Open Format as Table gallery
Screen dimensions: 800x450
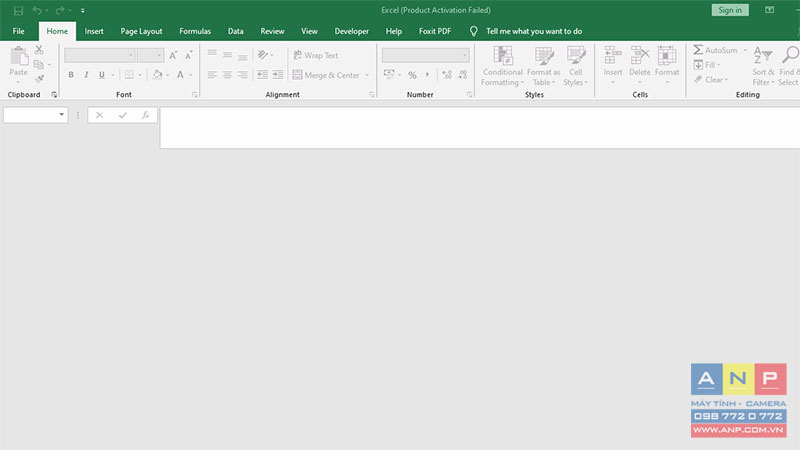(543, 66)
